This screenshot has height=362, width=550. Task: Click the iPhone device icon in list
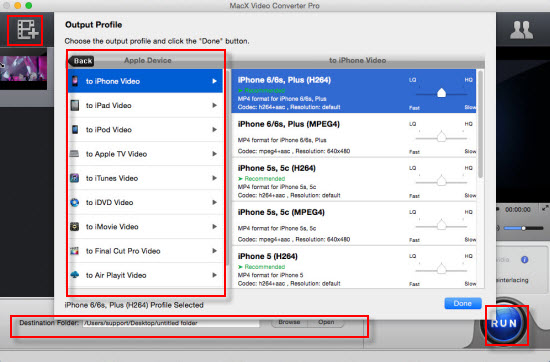pyautogui.click(x=75, y=81)
